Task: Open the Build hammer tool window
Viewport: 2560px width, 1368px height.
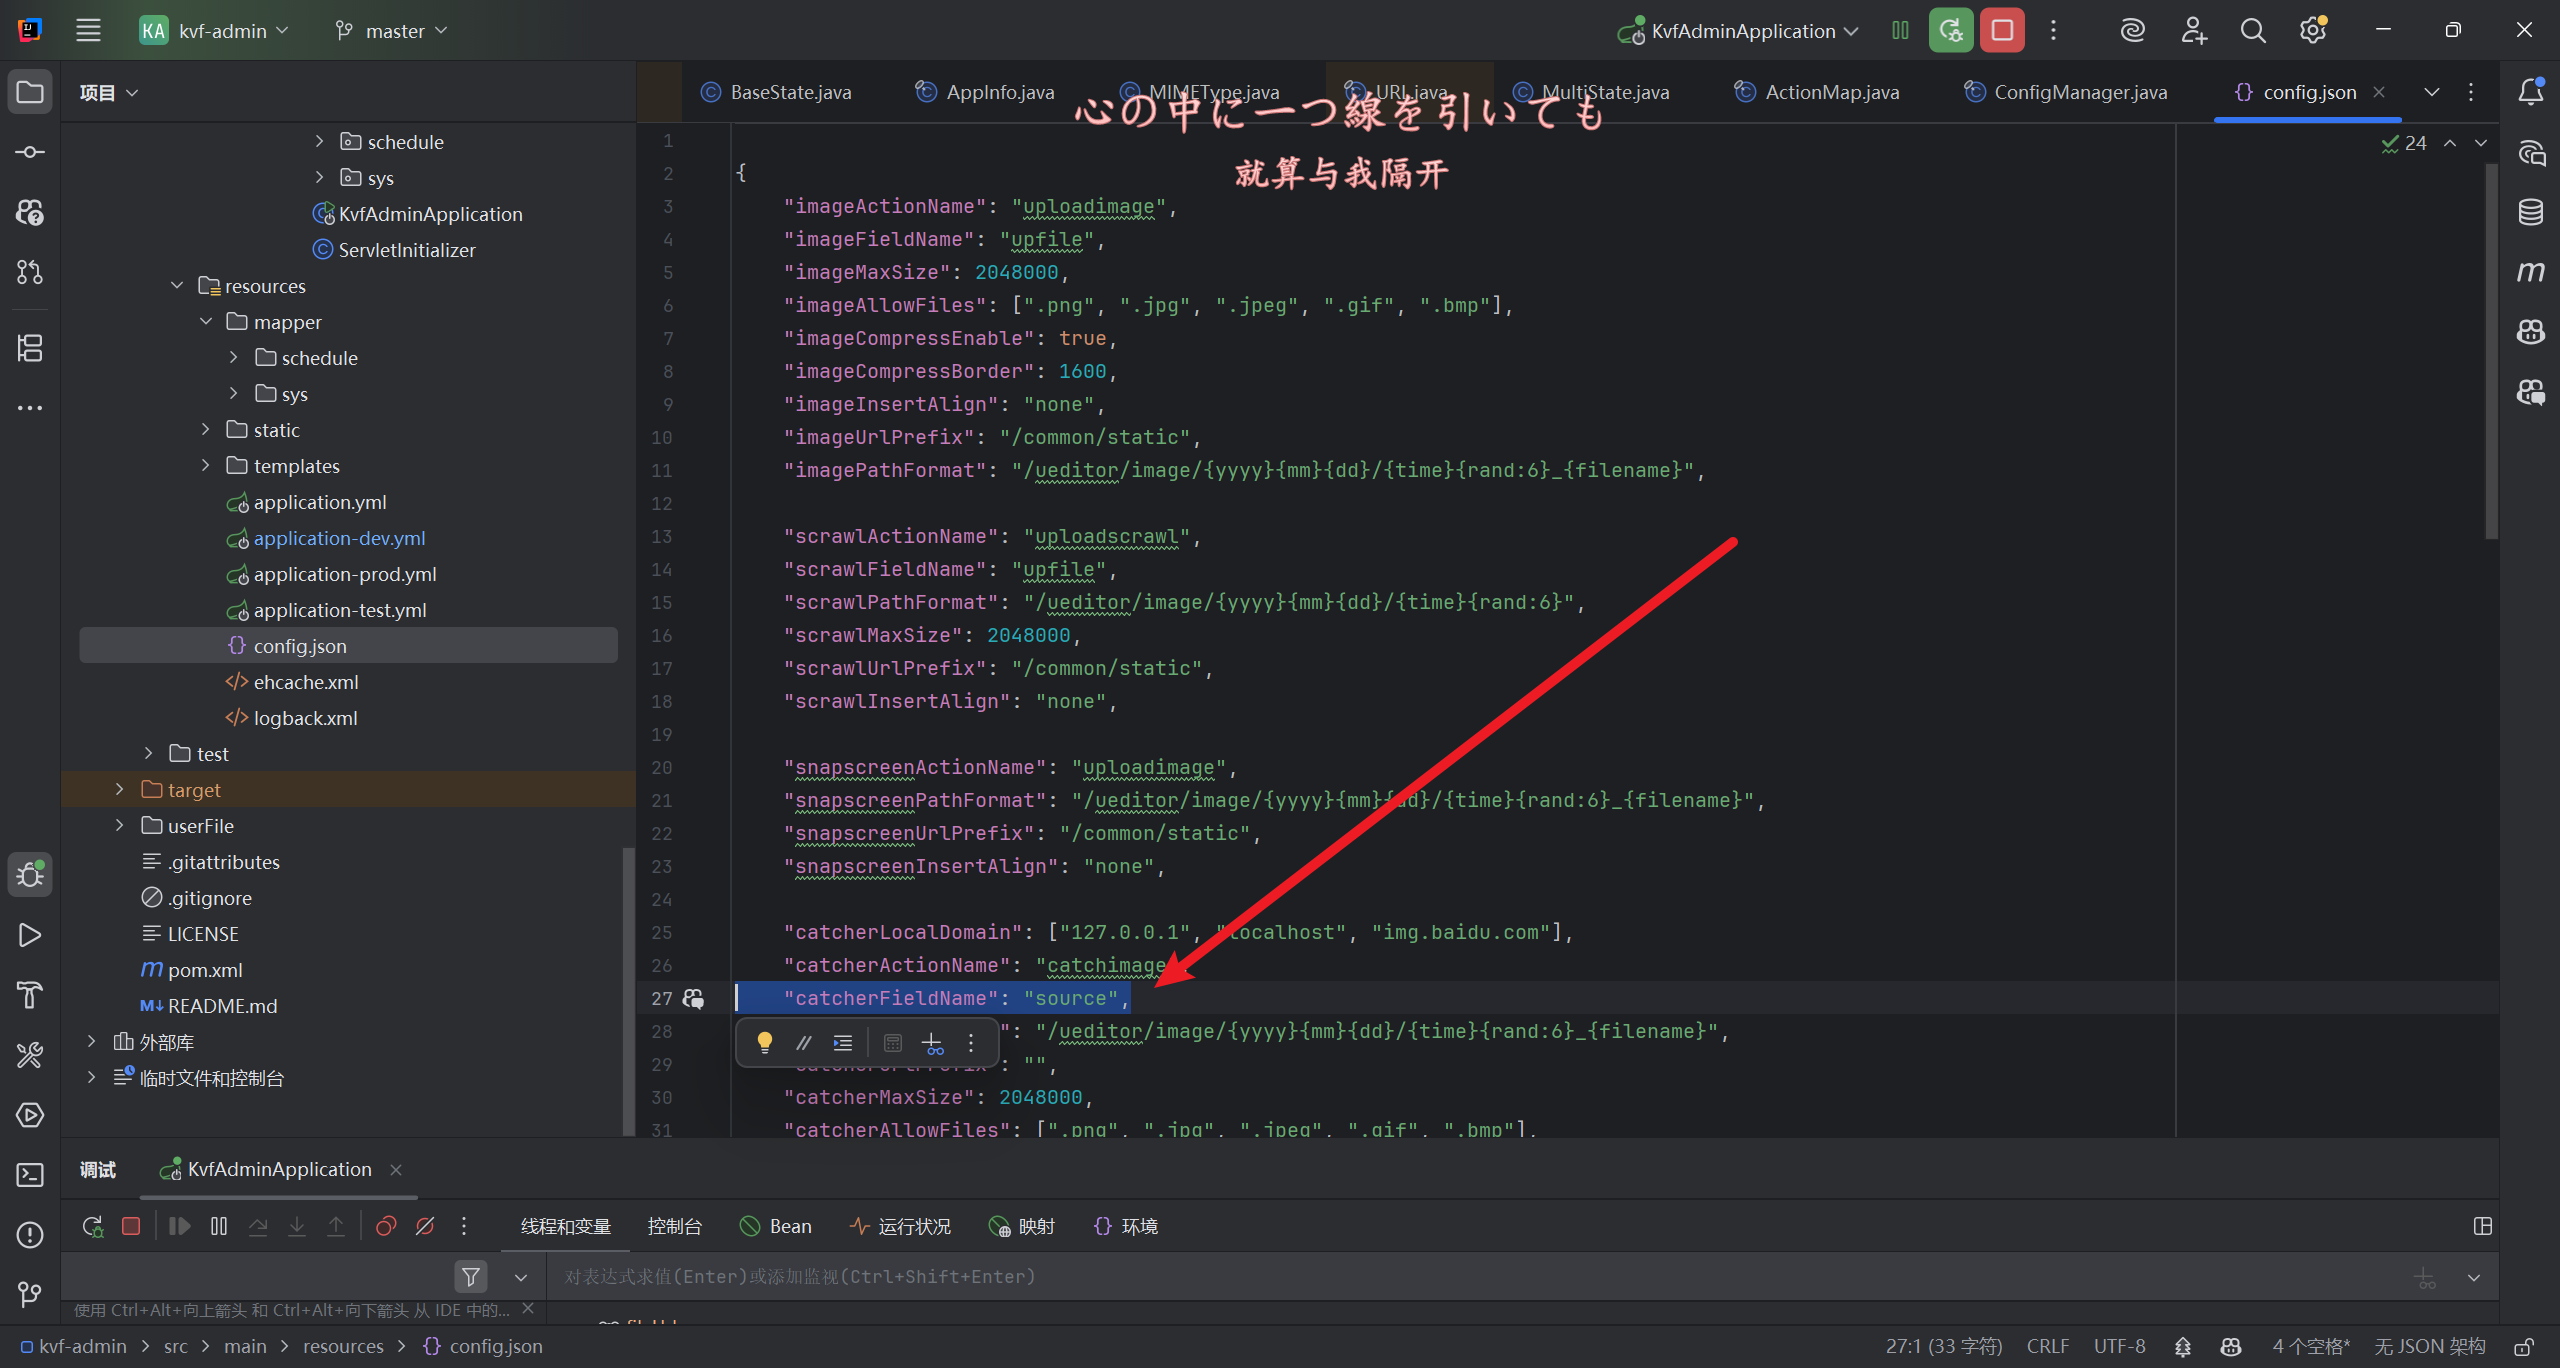Action: coord(30,995)
